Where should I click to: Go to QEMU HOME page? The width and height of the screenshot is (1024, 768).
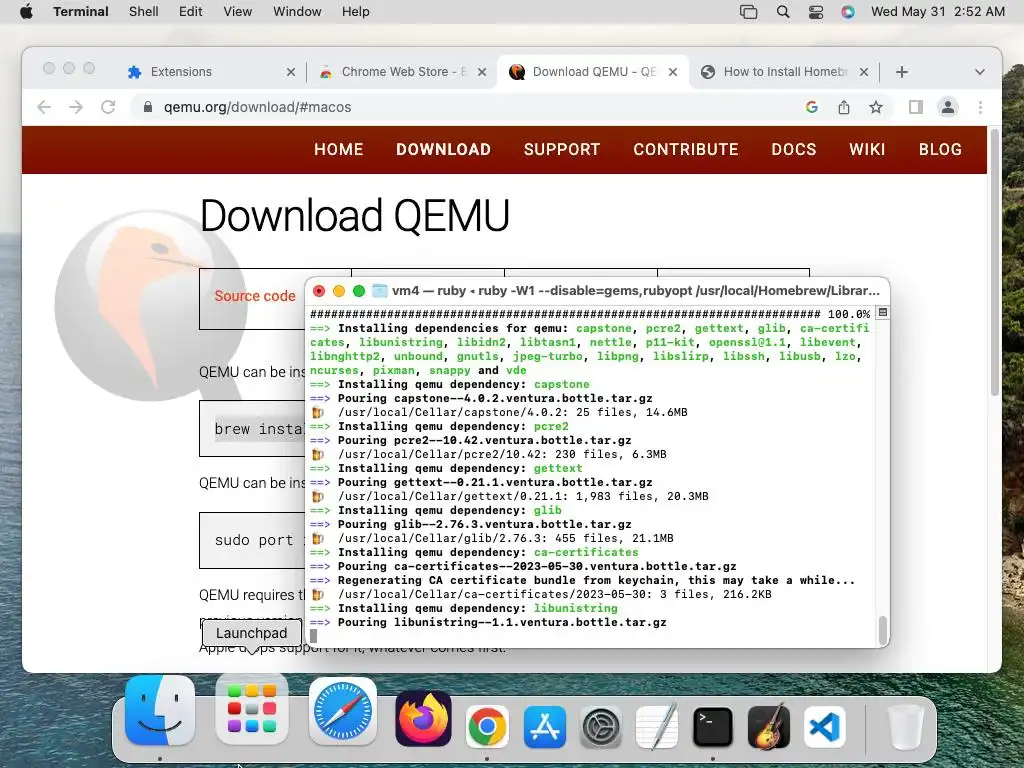(338, 150)
